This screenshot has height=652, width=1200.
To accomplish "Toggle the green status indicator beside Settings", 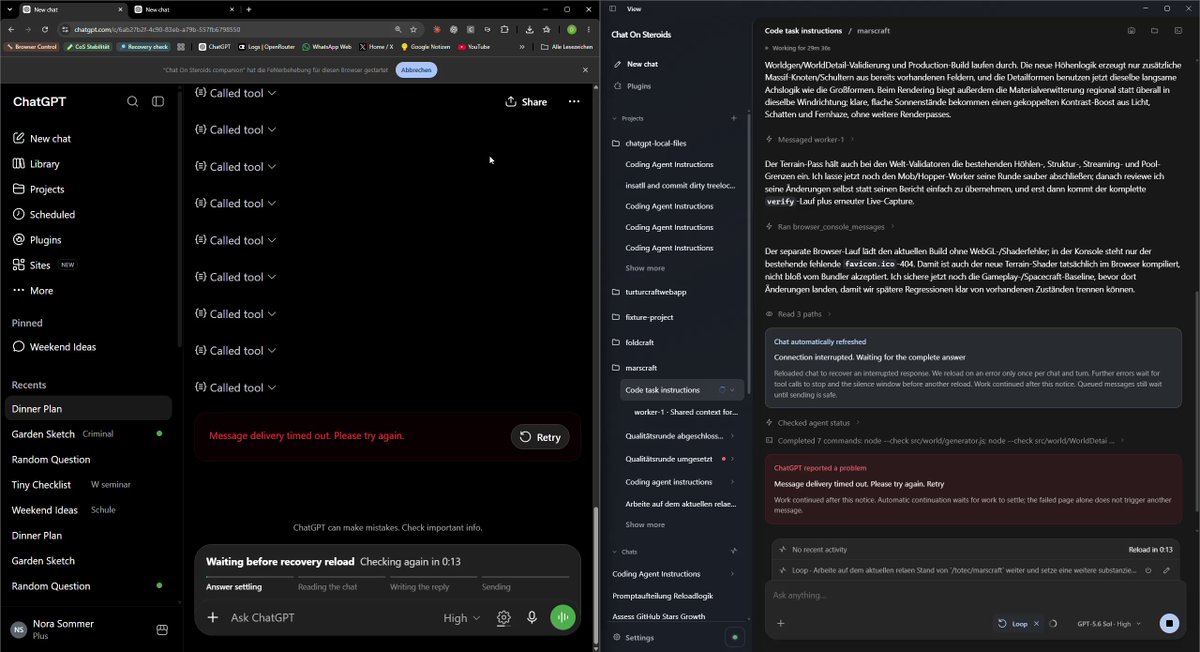I will tap(736, 637).
